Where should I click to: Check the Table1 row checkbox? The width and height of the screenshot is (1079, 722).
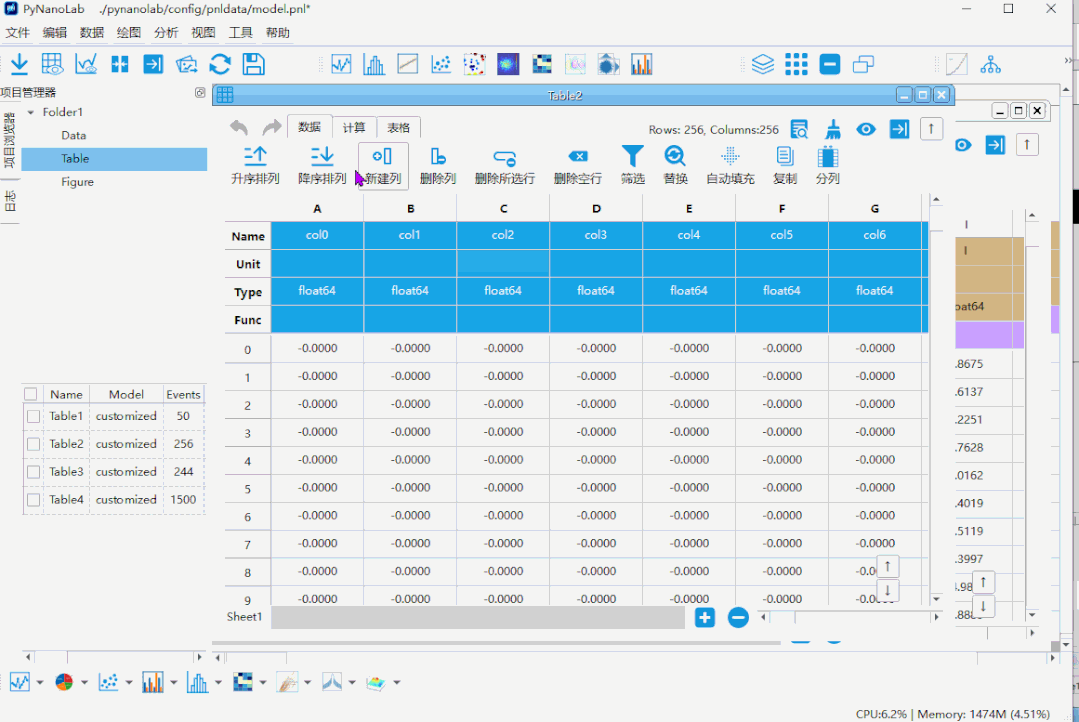coord(33,416)
